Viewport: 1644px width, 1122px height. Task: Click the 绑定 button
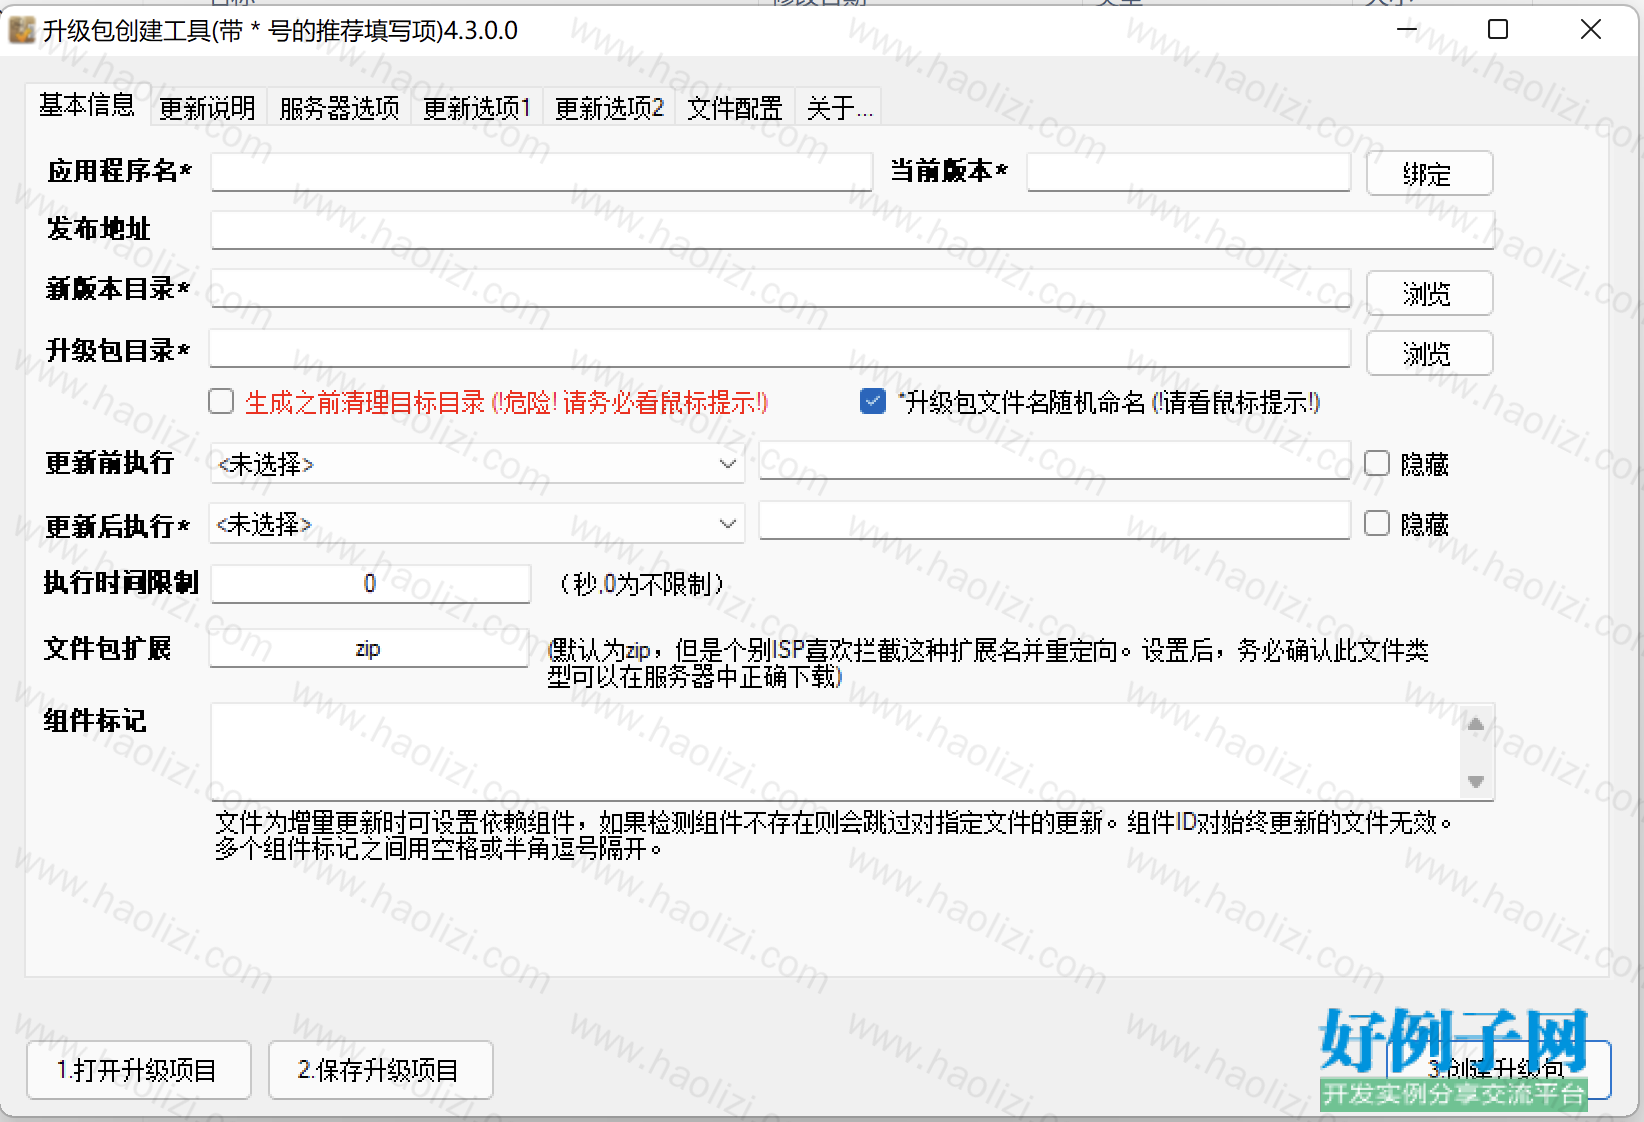(1429, 173)
